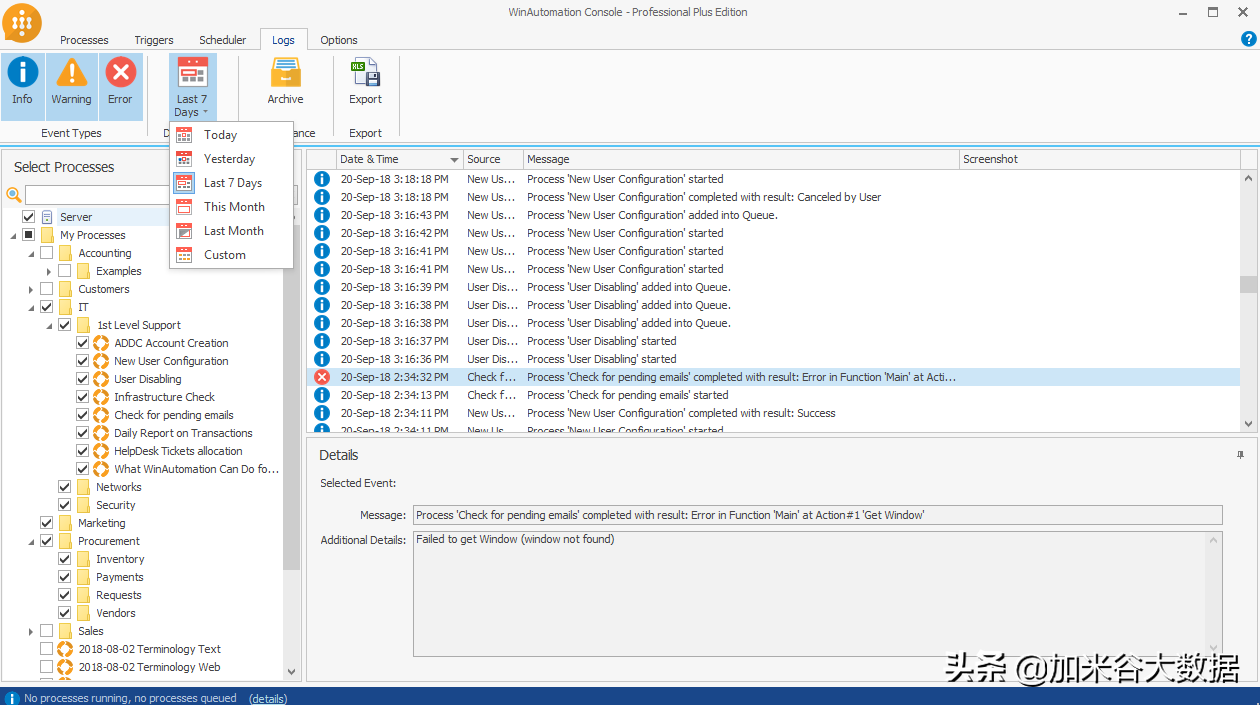The width and height of the screenshot is (1260, 705).
Task: Click the Marketing folder icon
Action: coord(65,523)
